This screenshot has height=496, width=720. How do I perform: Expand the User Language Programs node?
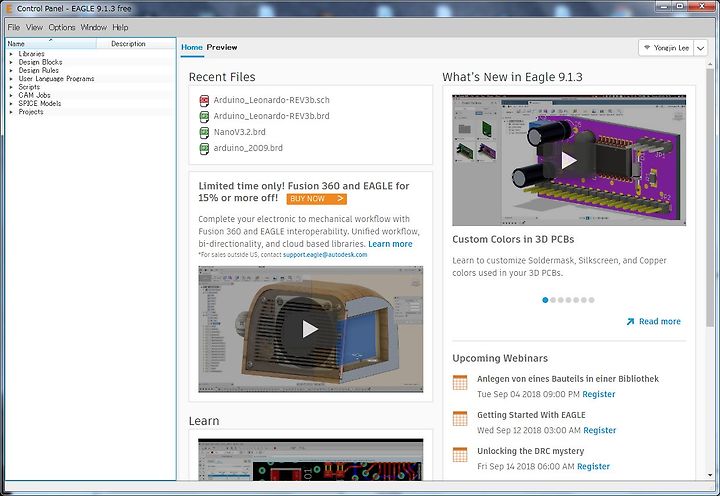click(x=11, y=79)
